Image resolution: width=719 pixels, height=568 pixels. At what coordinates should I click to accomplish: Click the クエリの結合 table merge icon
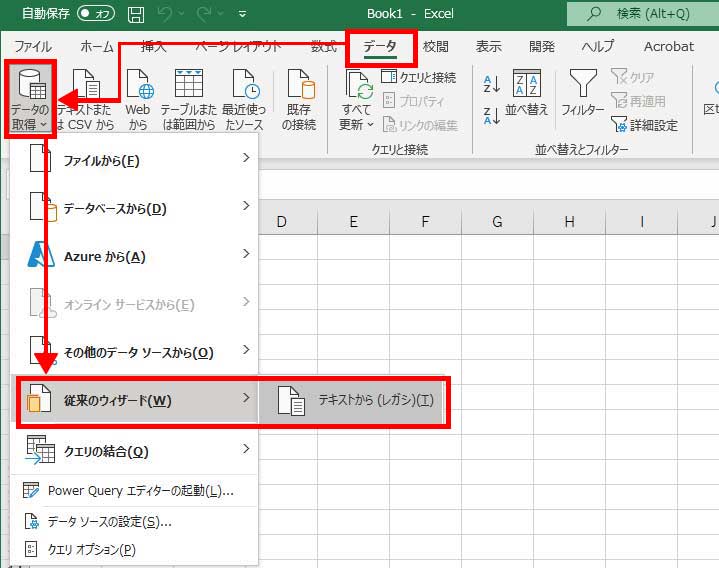[x=40, y=450]
